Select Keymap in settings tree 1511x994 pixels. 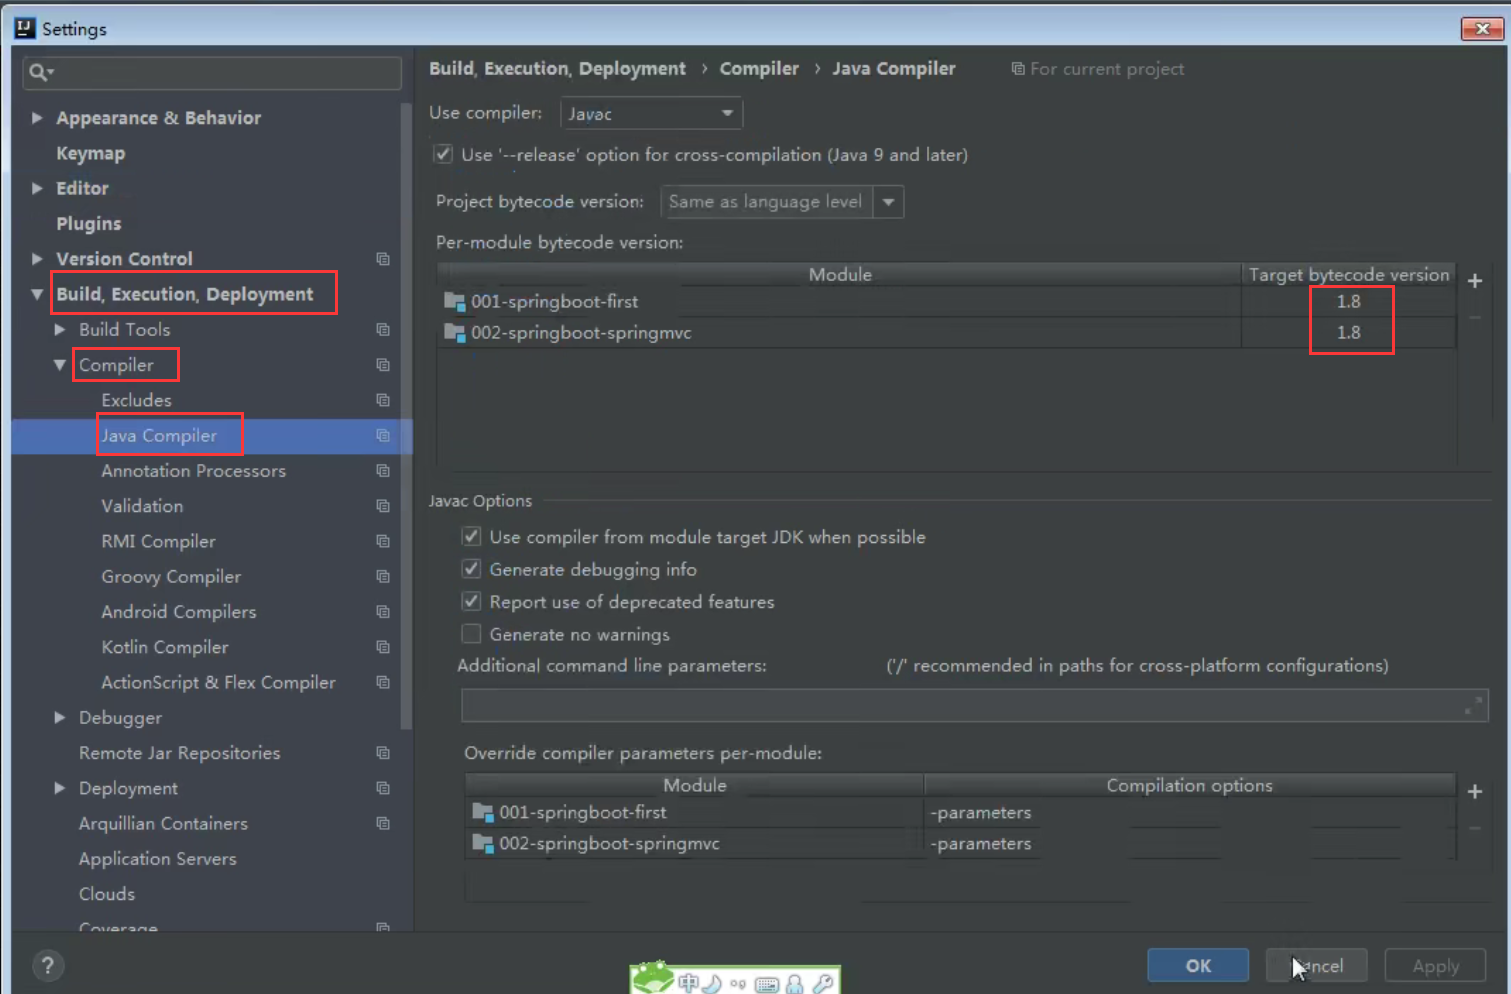tap(91, 153)
